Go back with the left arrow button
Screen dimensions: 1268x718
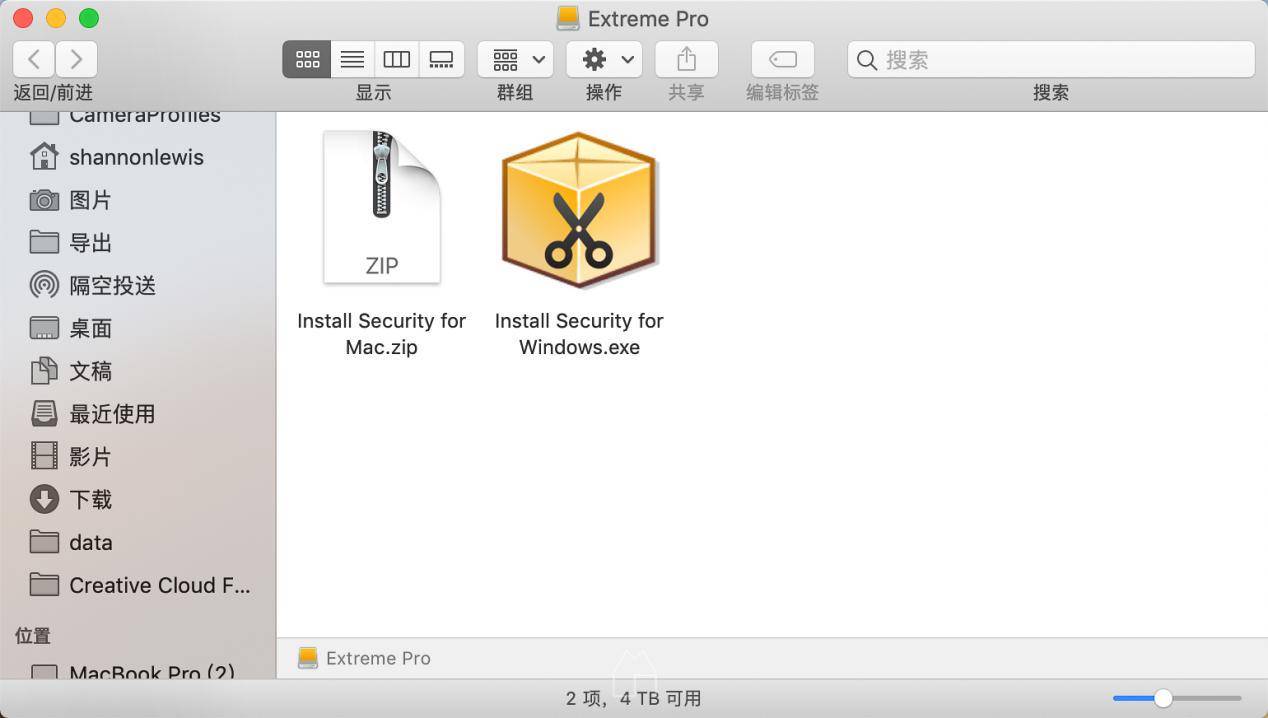pos(34,59)
